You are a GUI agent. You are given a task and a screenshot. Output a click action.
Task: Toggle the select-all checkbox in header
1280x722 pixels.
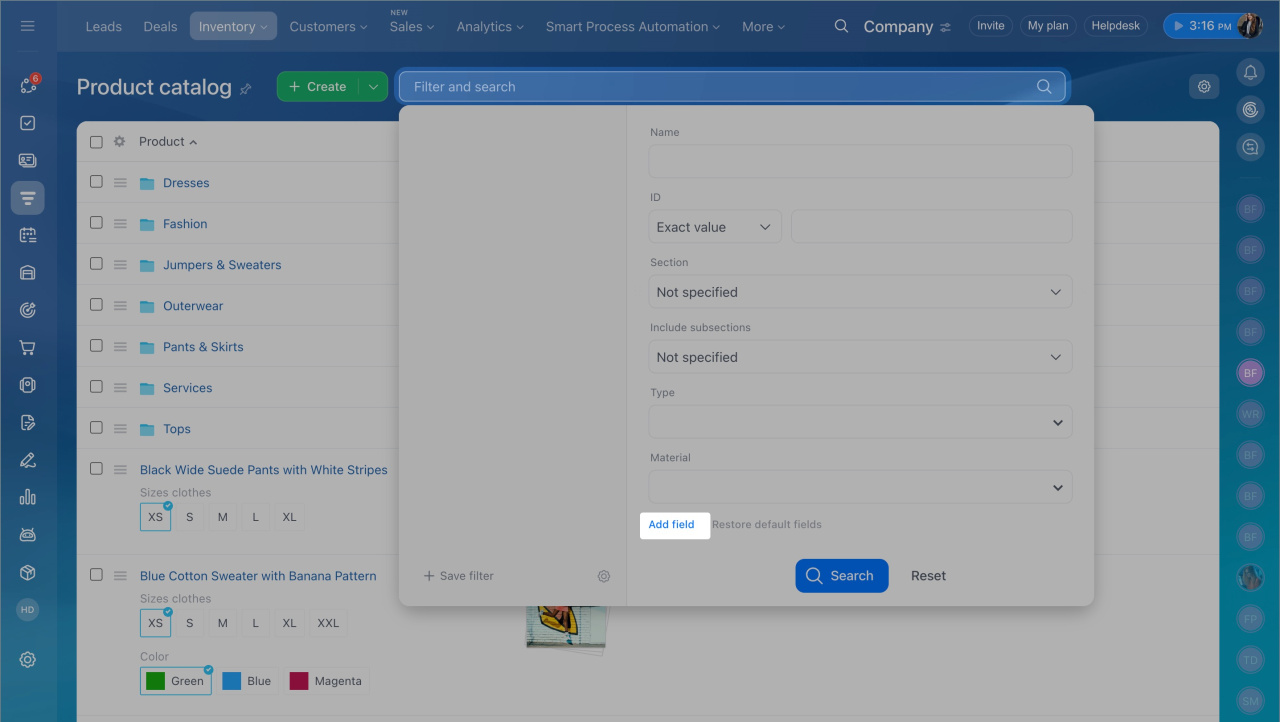click(96, 142)
